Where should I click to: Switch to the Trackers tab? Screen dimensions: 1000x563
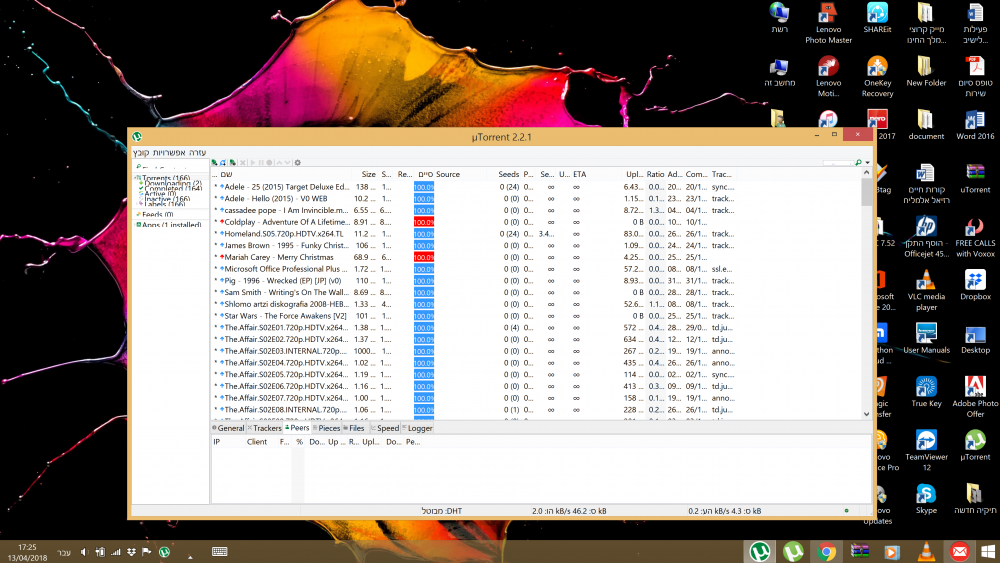click(265, 428)
